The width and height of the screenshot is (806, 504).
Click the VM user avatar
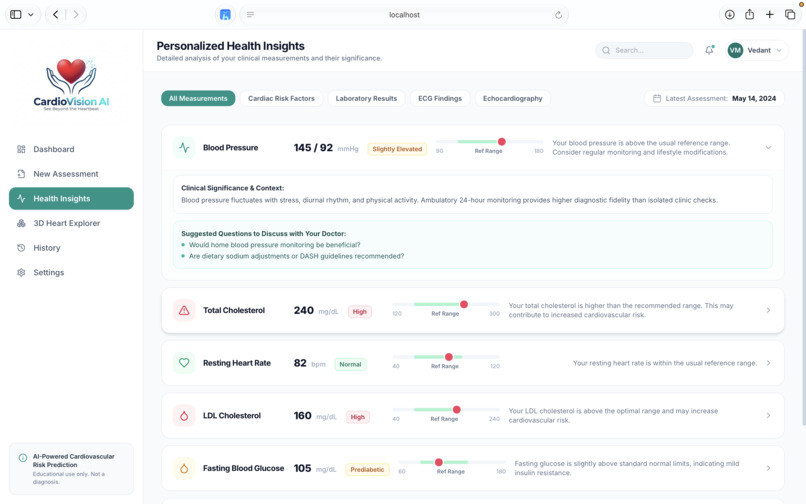(735, 50)
